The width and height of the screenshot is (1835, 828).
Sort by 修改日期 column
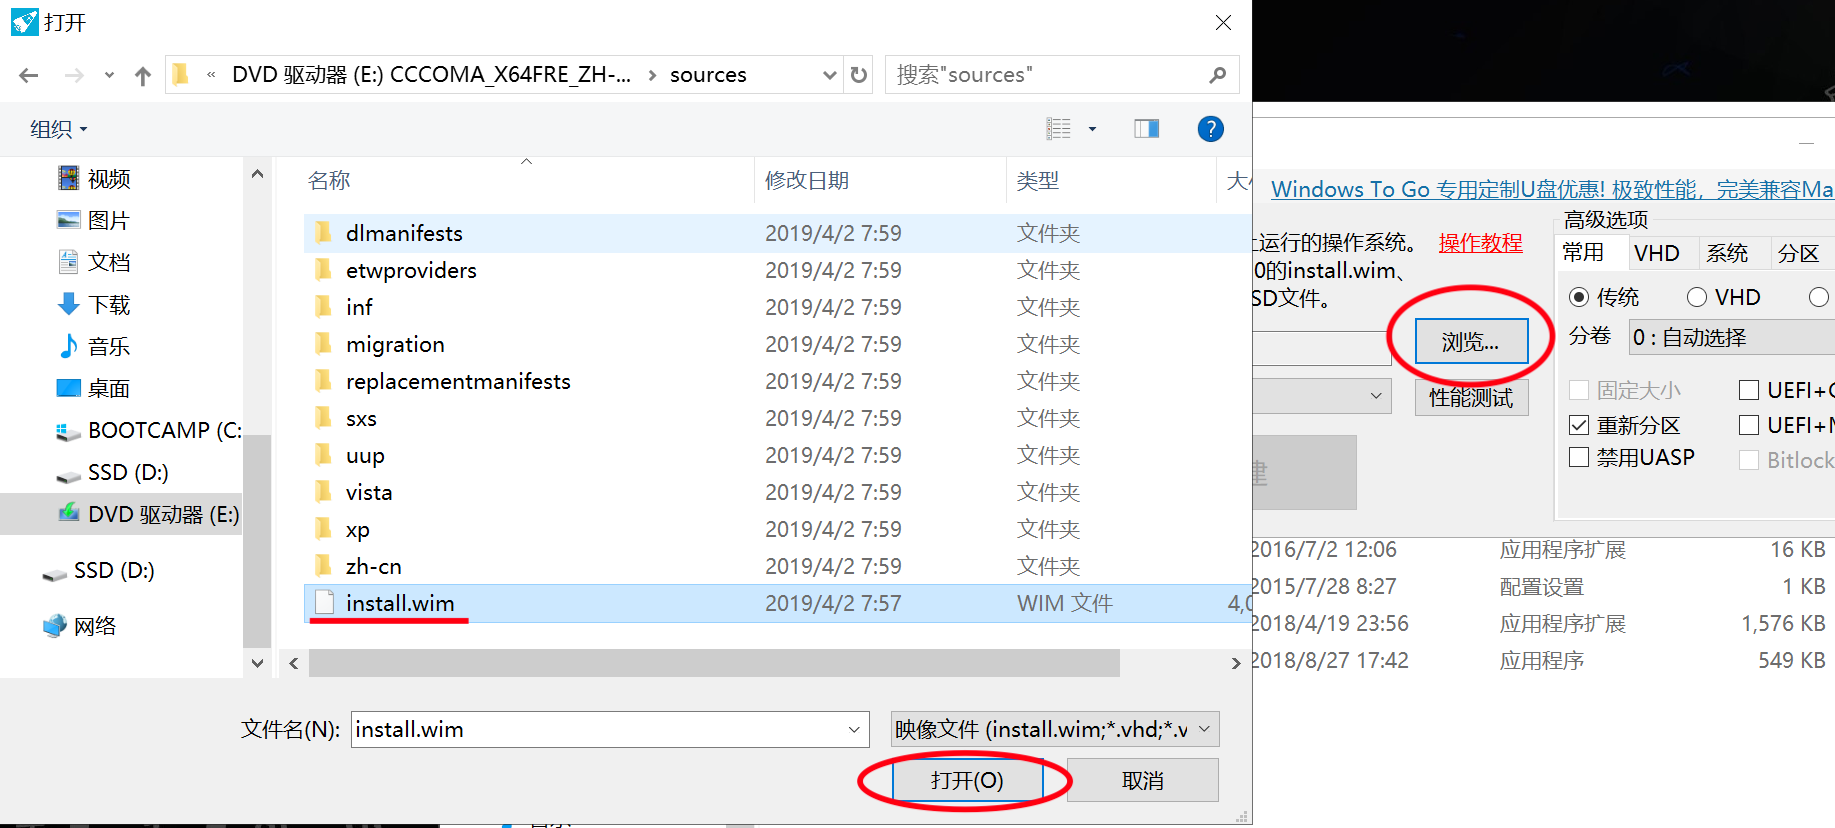pos(807,180)
